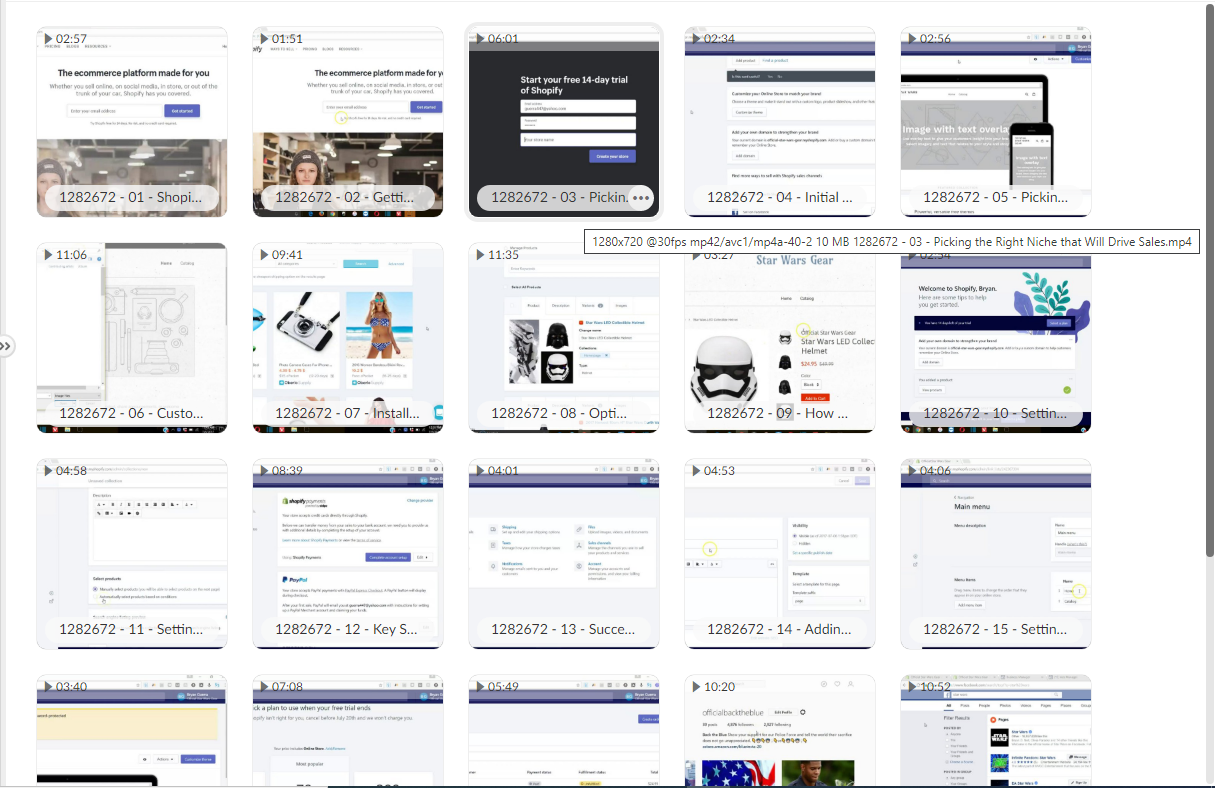Click play icon on the 02:57 video
Viewport: 1215px width, 788px height.
click(48, 39)
